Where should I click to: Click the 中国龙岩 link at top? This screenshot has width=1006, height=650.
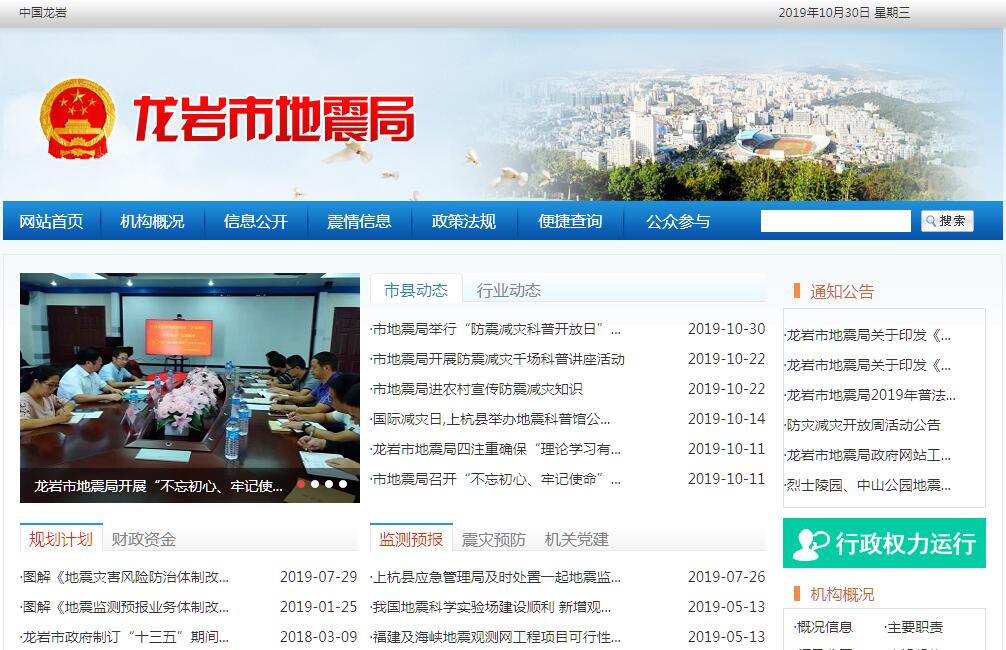43,13
